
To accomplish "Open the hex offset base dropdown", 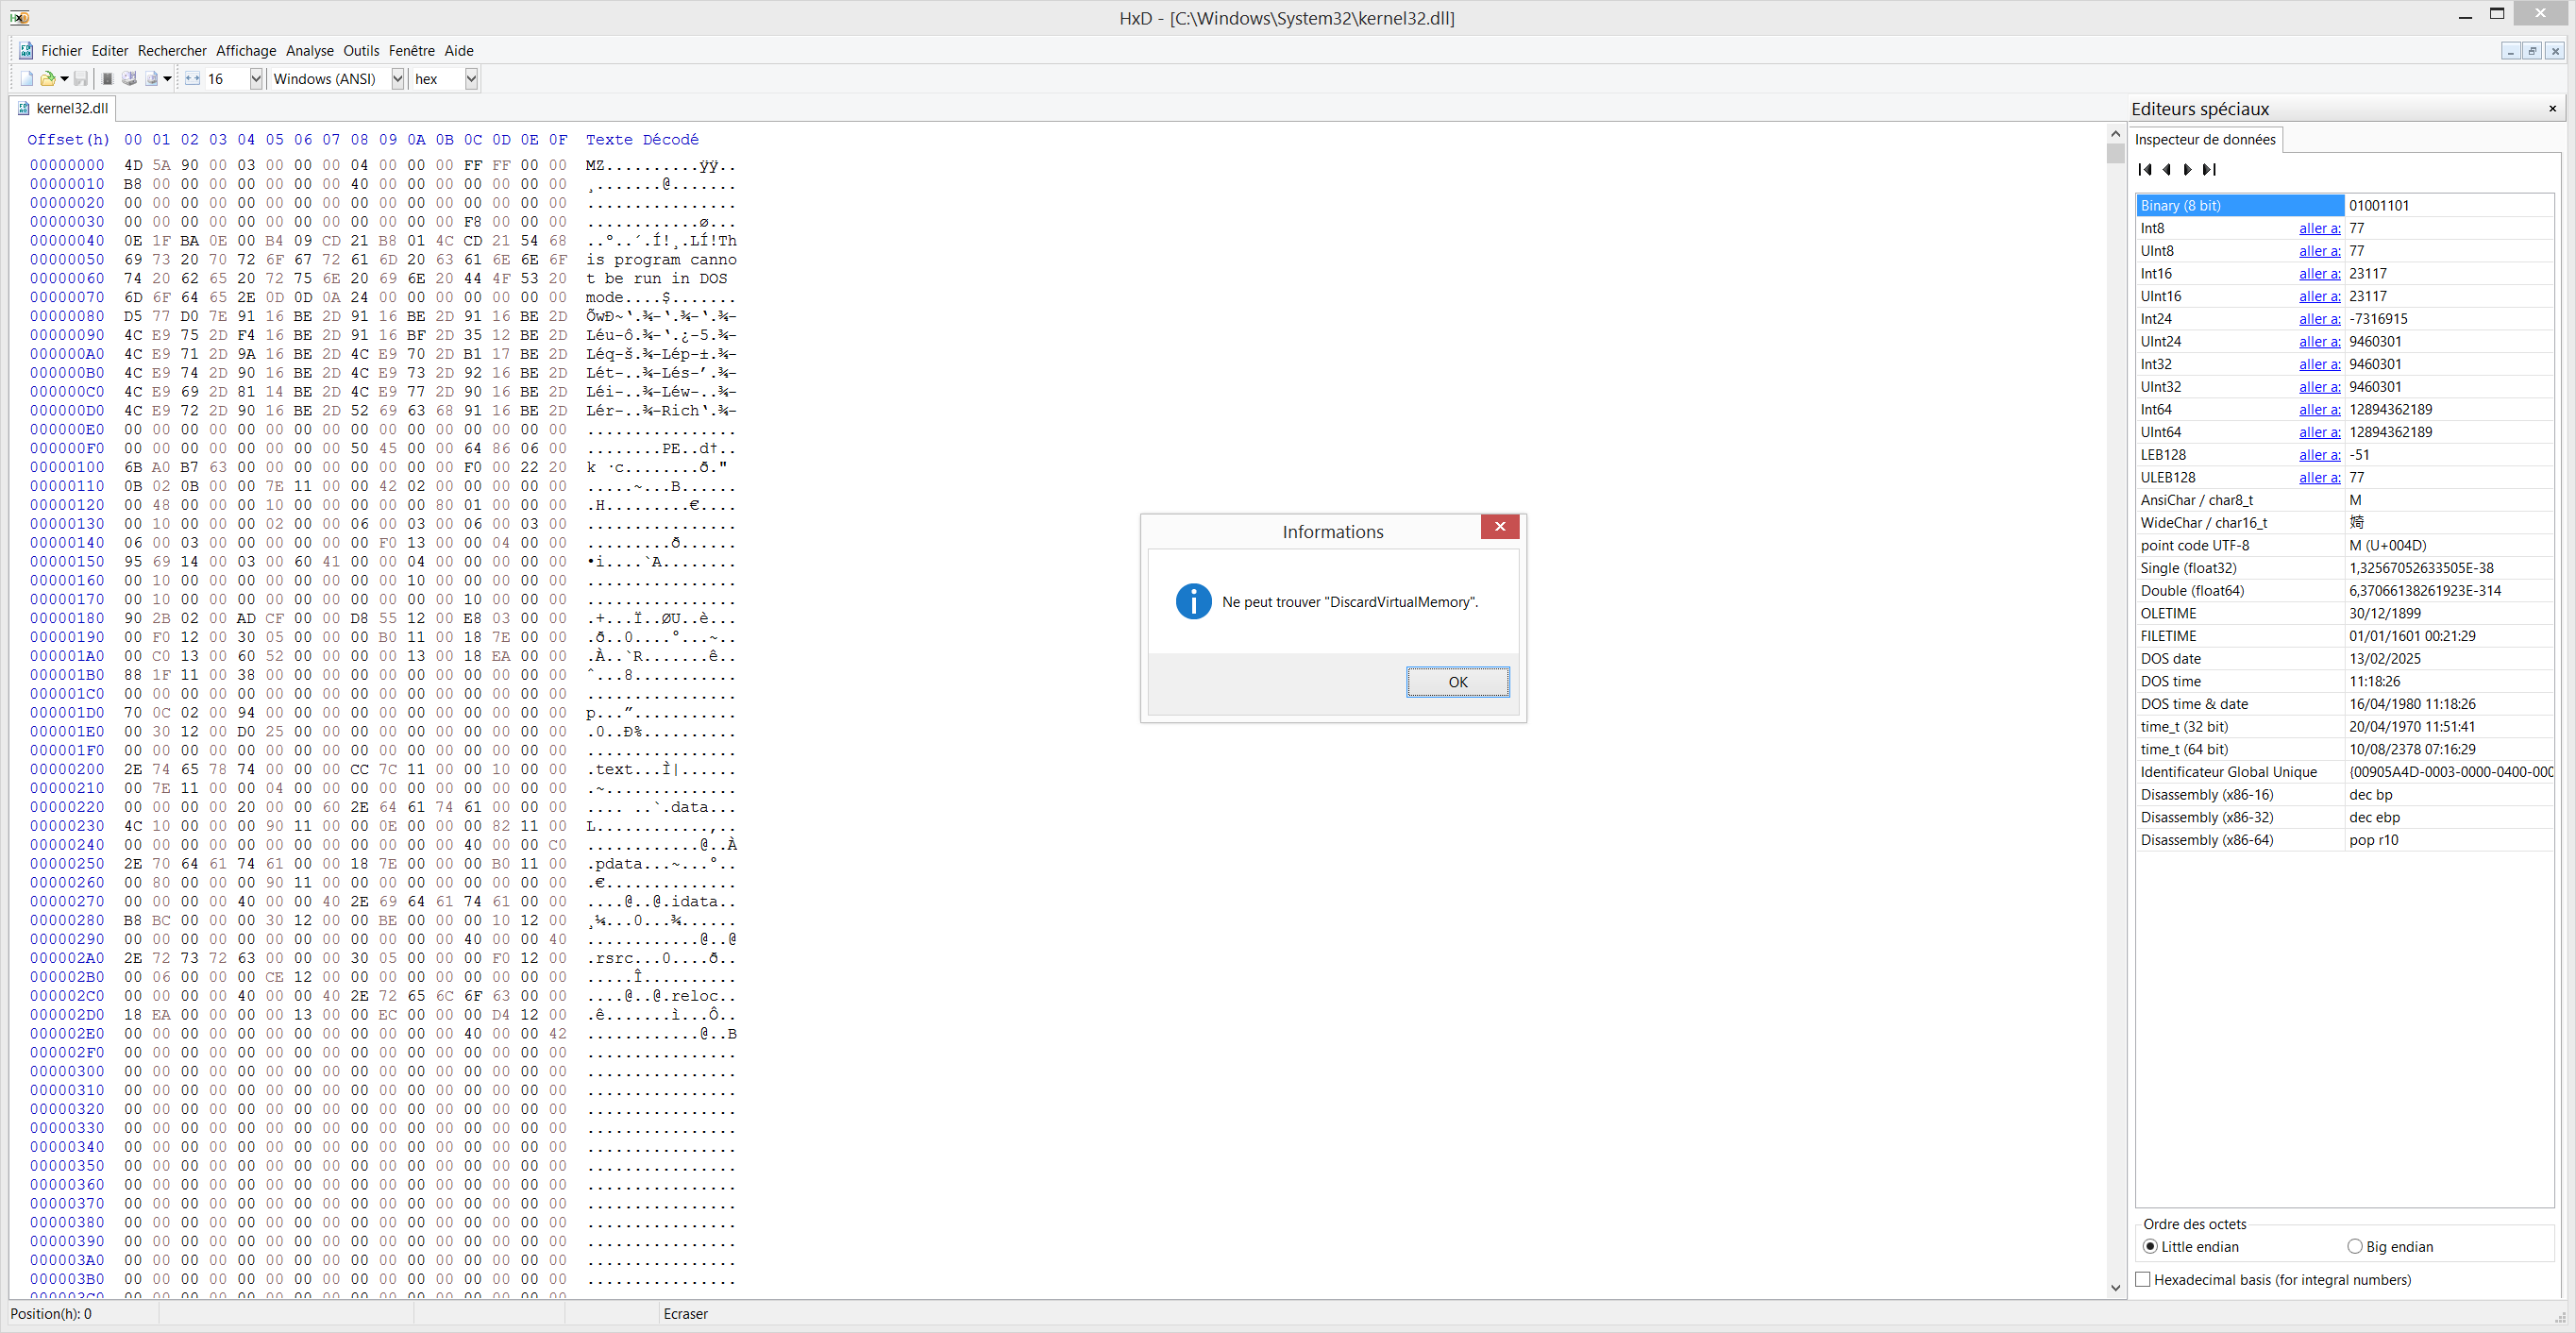I will (471, 79).
